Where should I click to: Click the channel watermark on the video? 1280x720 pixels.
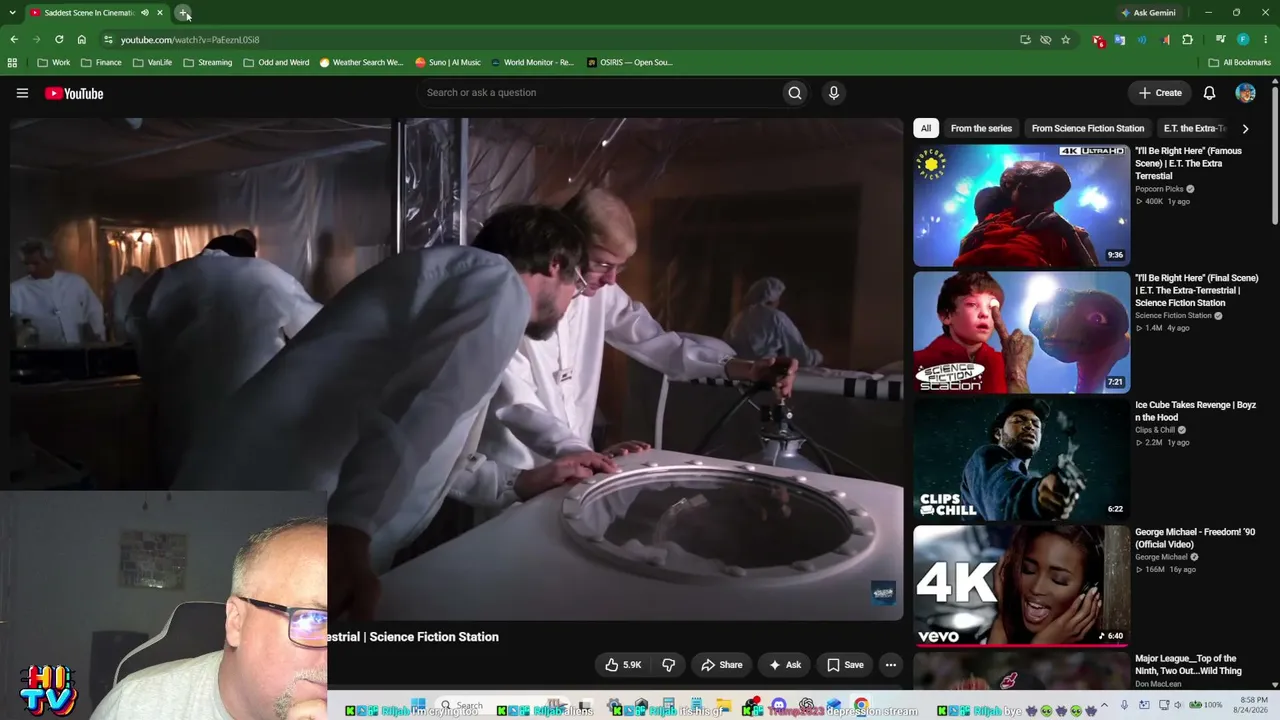(x=883, y=593)
